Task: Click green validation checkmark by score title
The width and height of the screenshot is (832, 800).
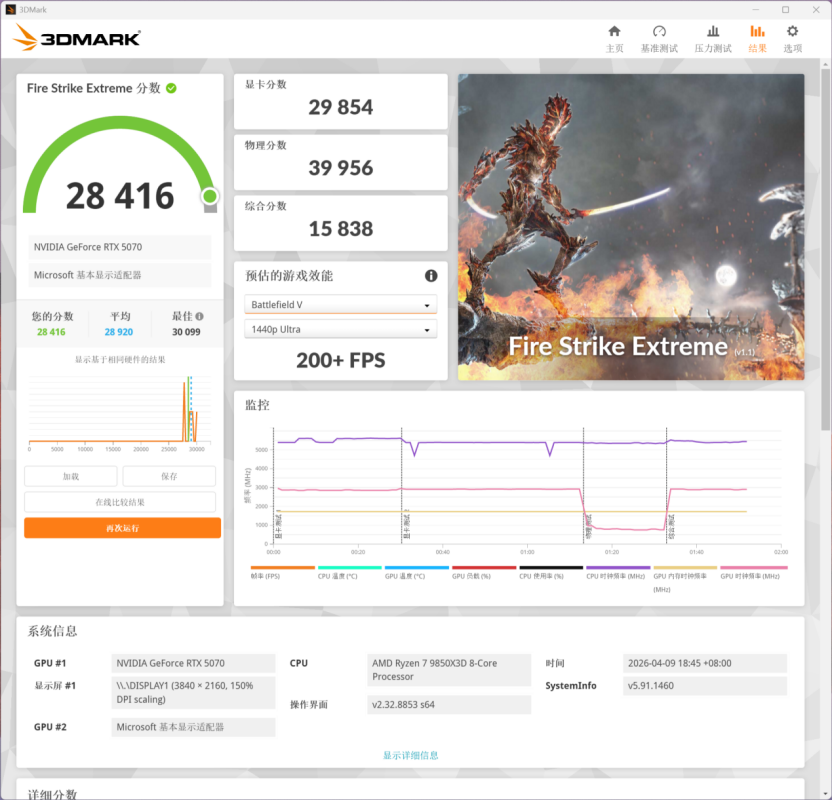Action: [x=172, y=89]
